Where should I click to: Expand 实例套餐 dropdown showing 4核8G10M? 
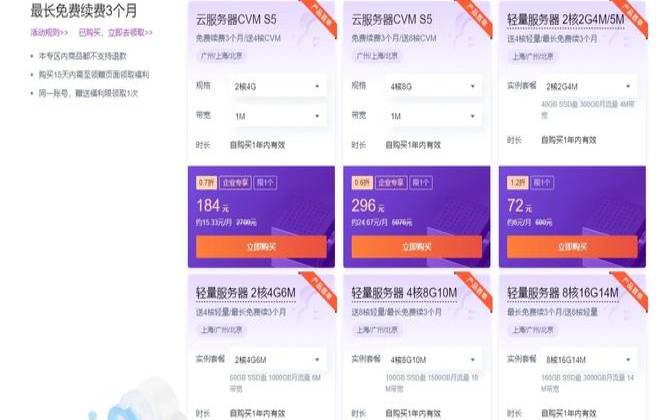(x=434, y=358)
